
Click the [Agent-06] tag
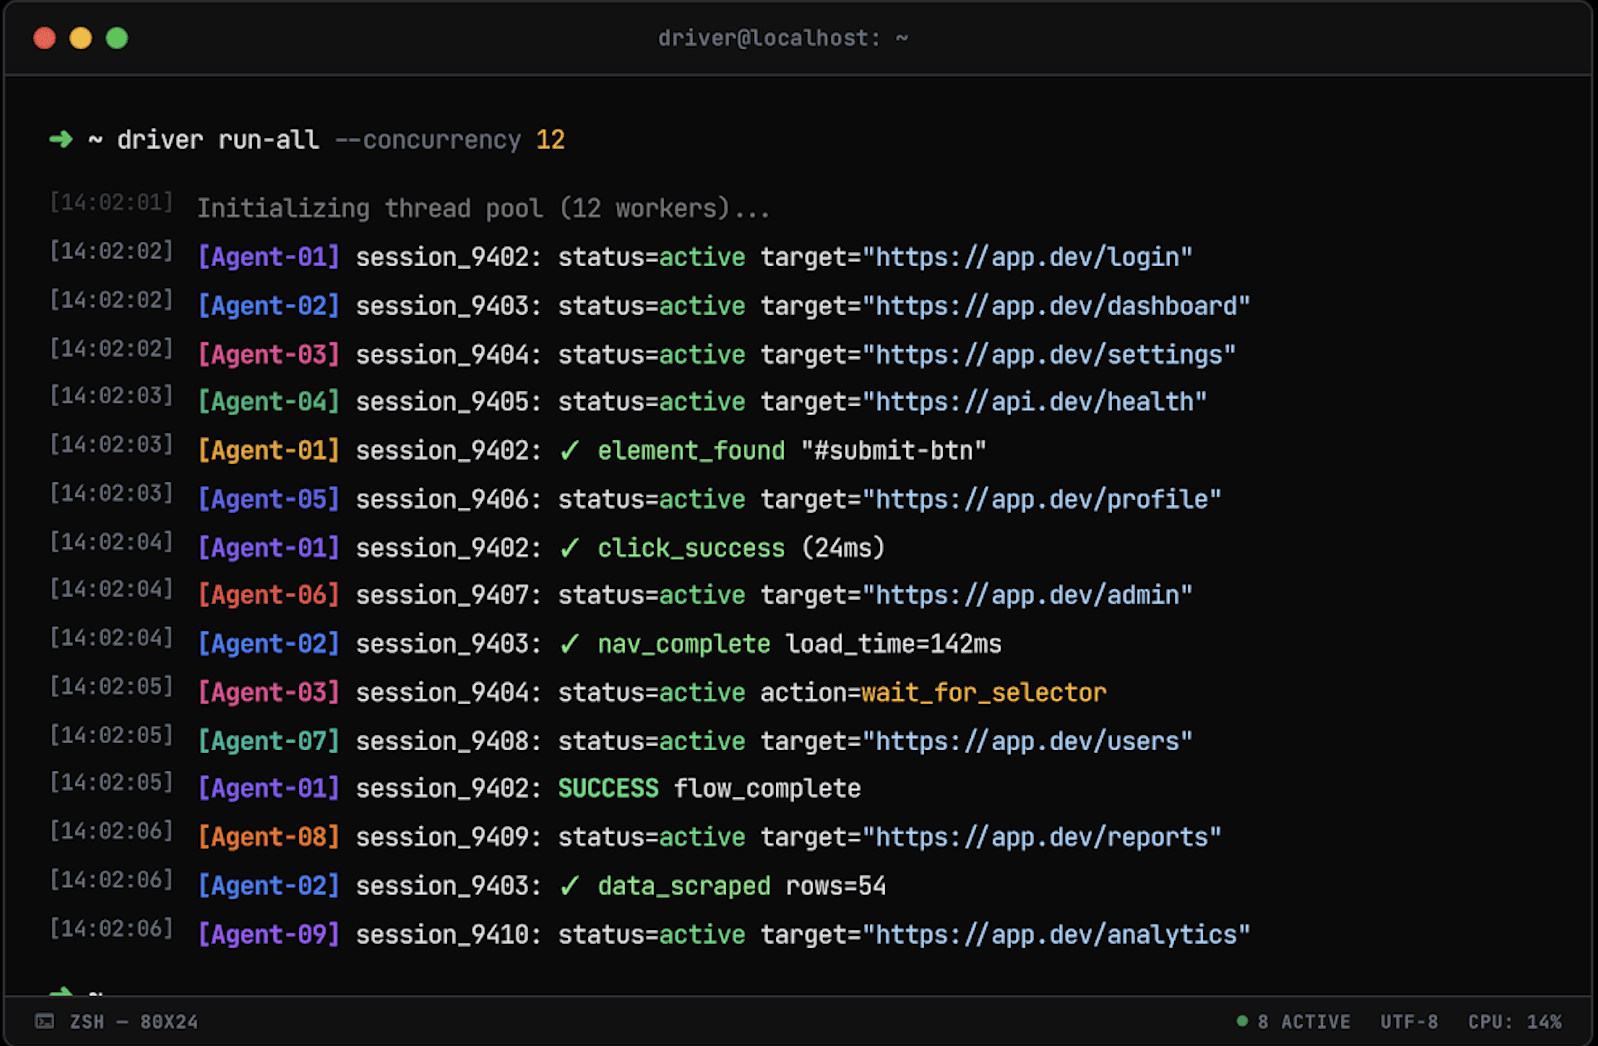point(269,595)
